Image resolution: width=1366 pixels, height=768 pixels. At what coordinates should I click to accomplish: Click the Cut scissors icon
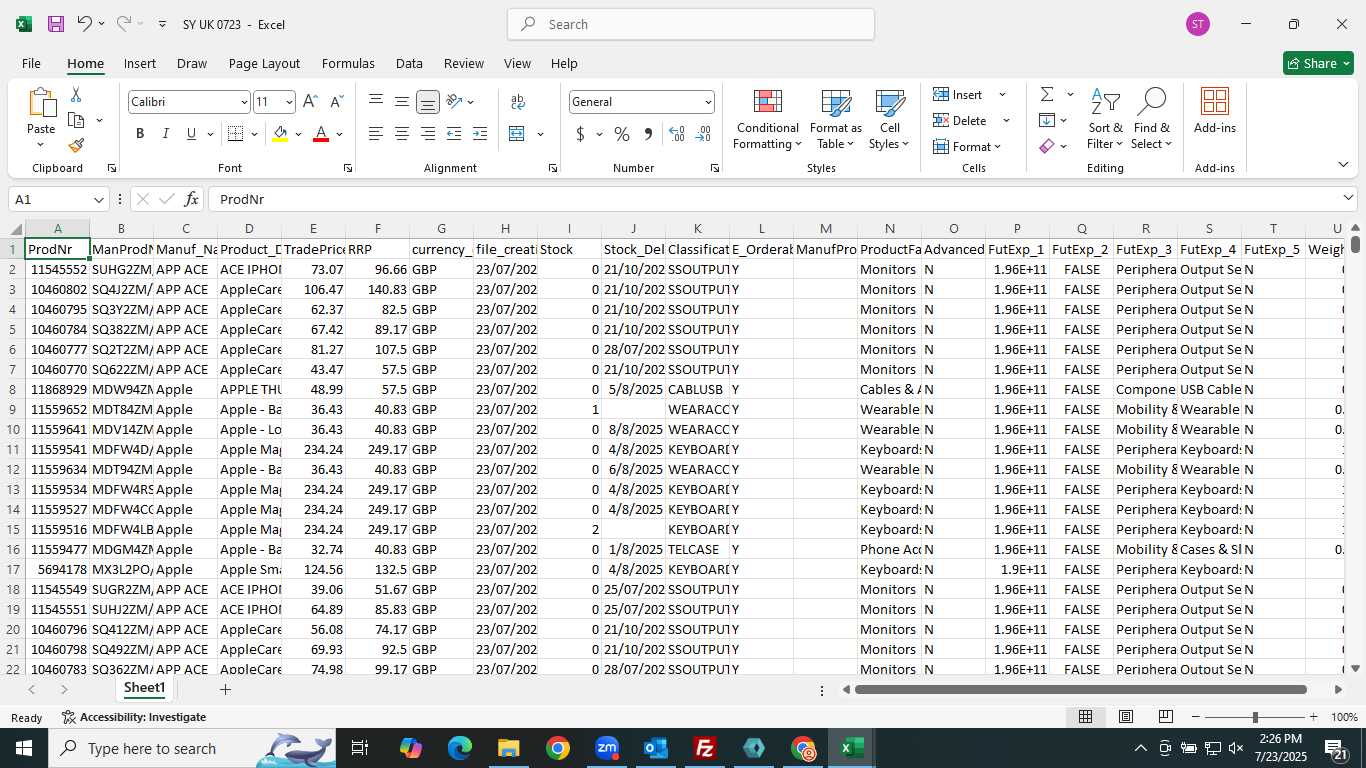coord(76,95)
